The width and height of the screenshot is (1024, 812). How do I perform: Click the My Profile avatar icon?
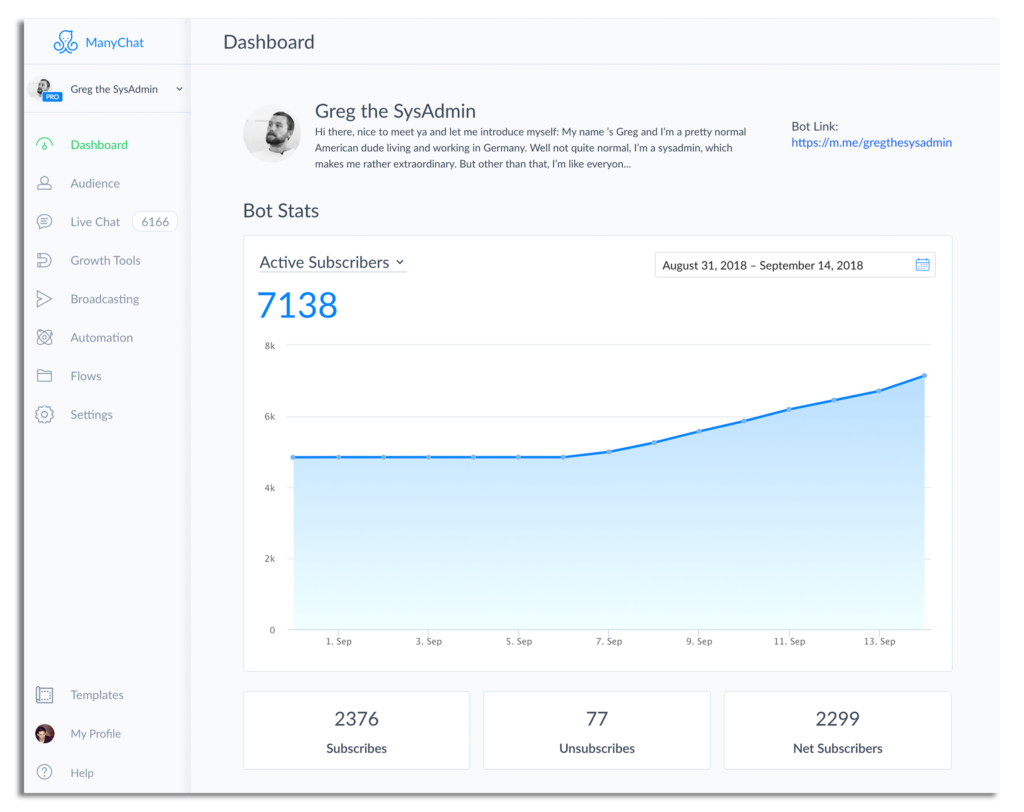point(44,734)
